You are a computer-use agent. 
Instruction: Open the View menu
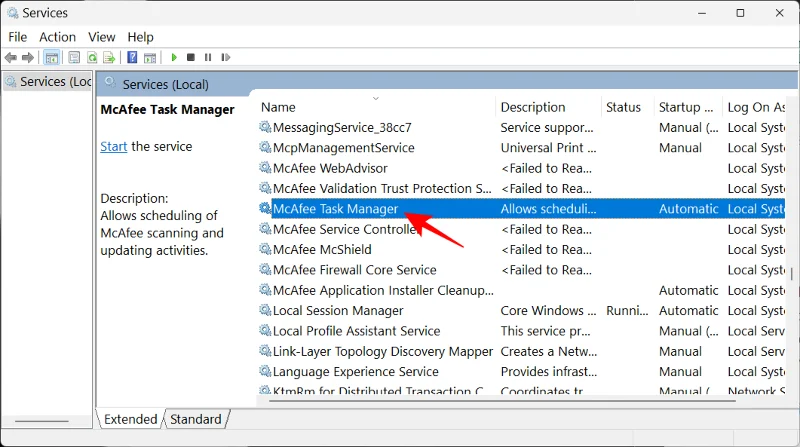pyautogui.click(x=102, y=37)
